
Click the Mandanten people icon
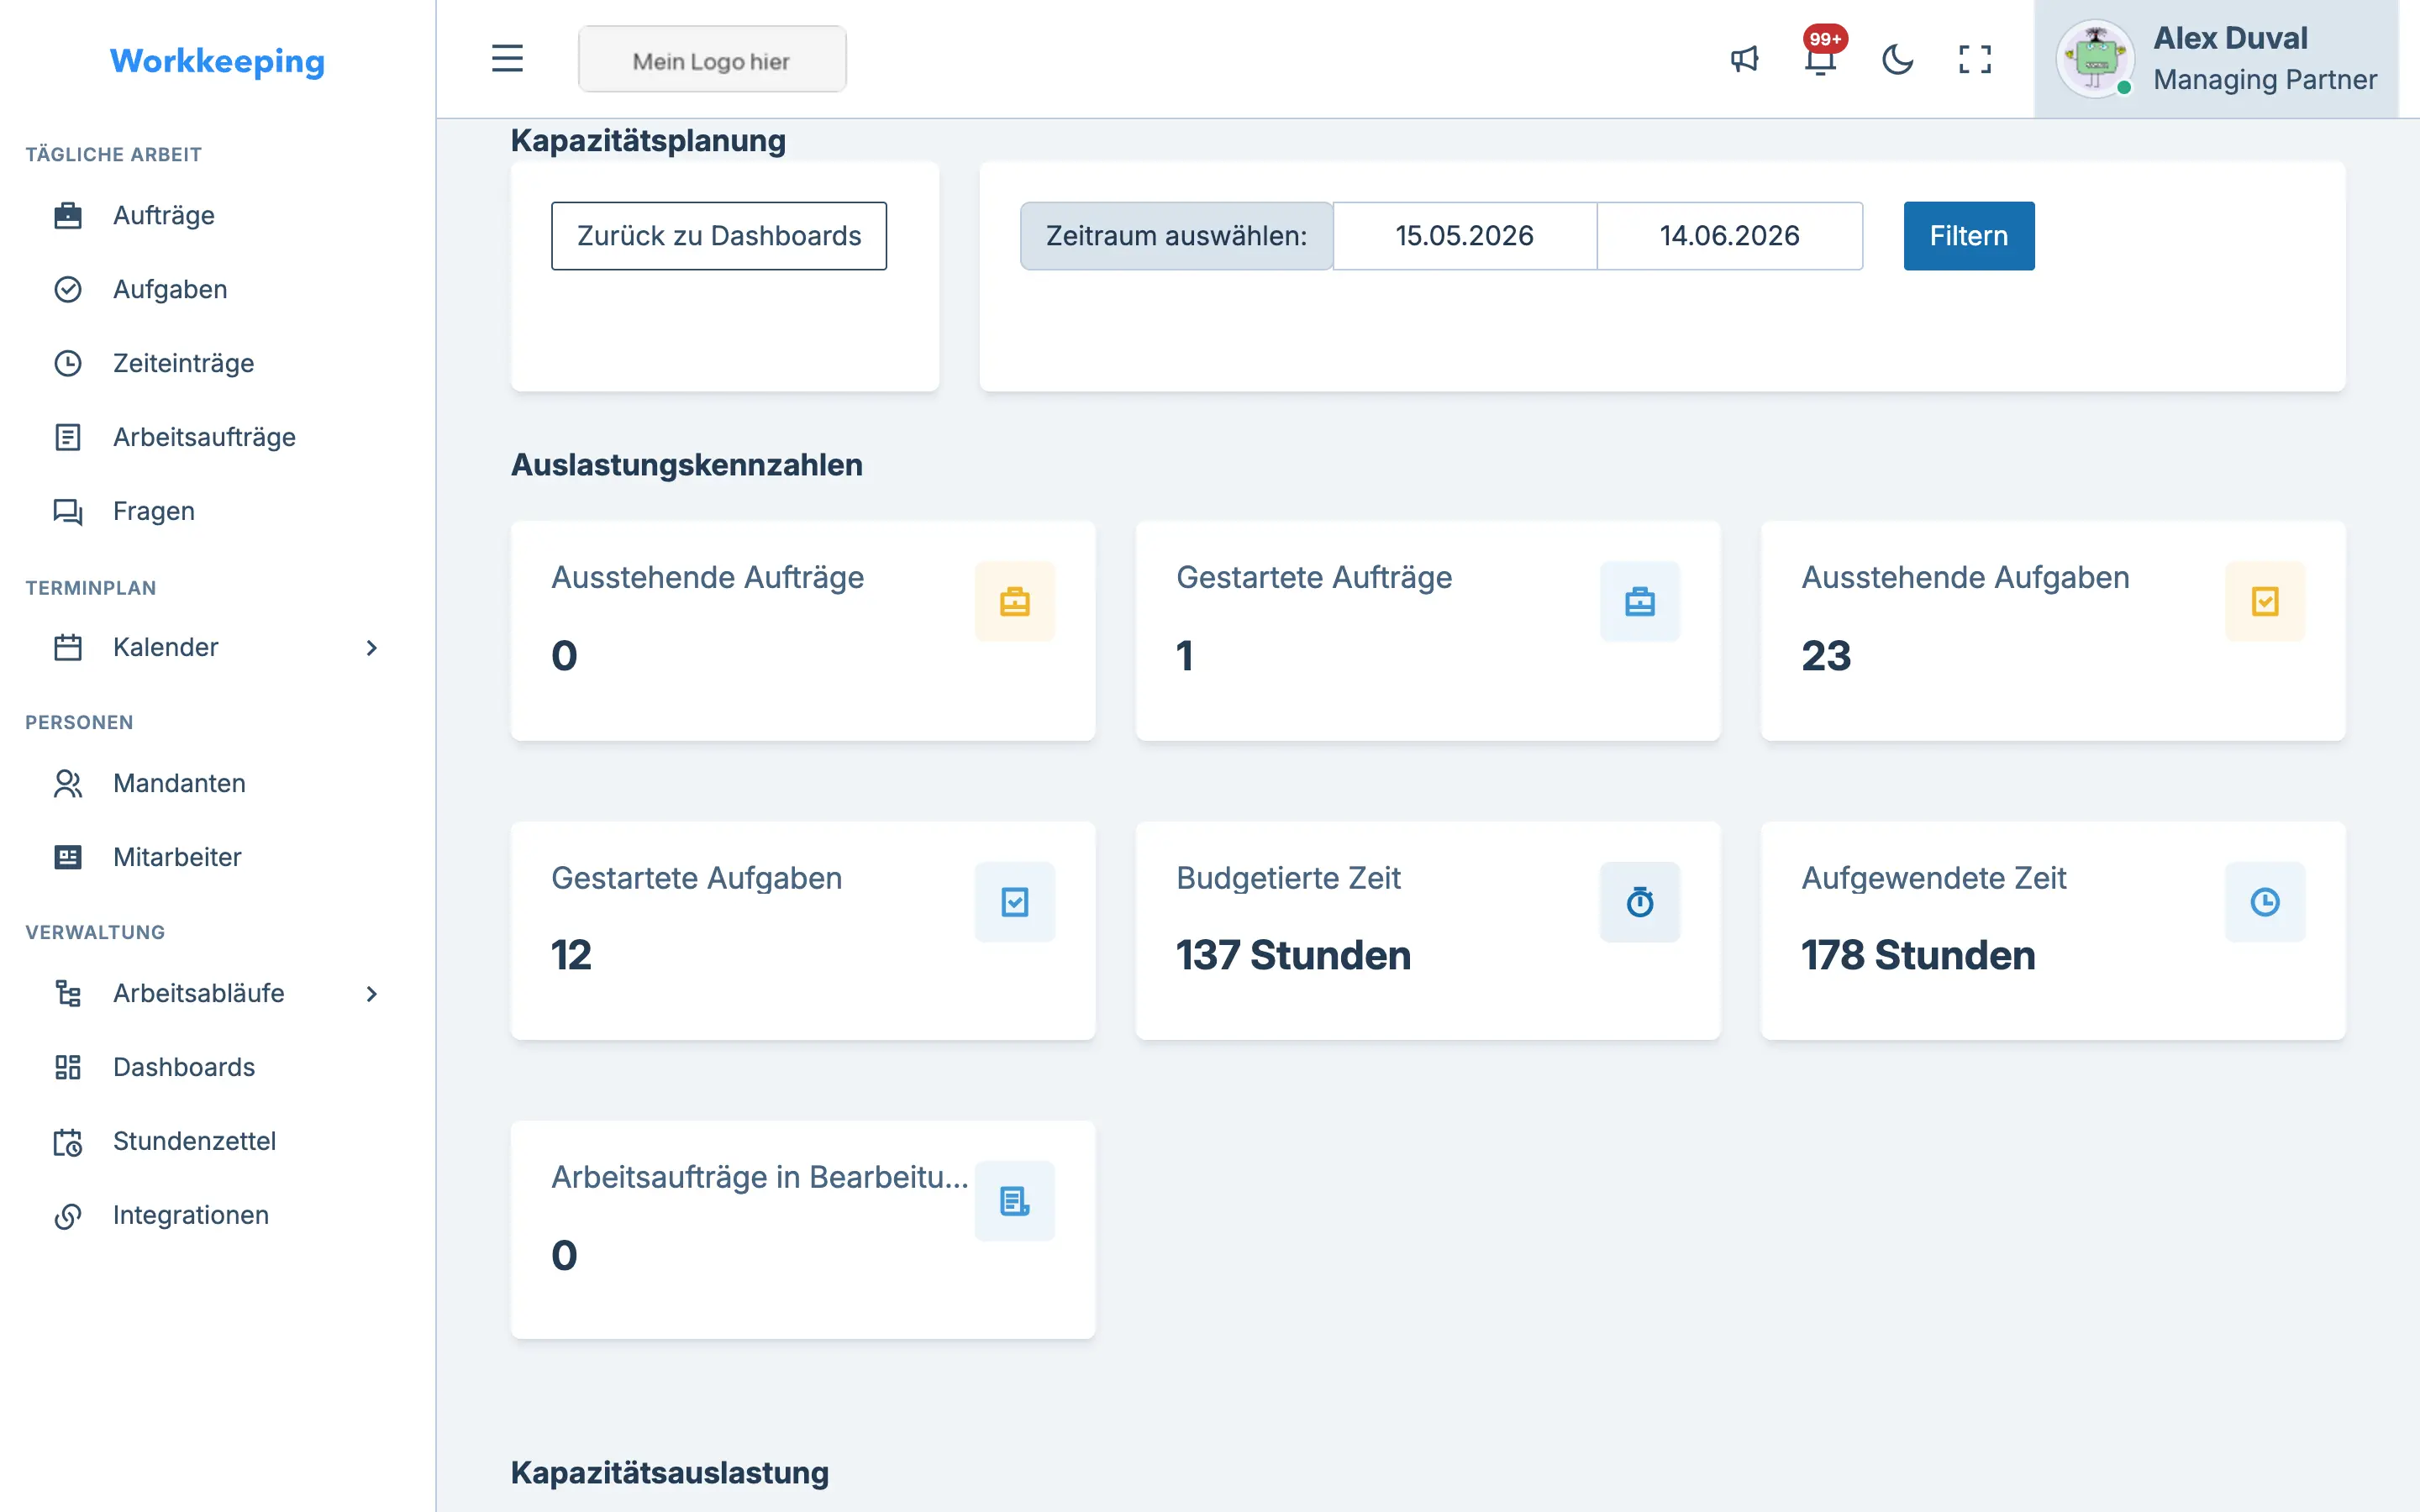point(67,784)
